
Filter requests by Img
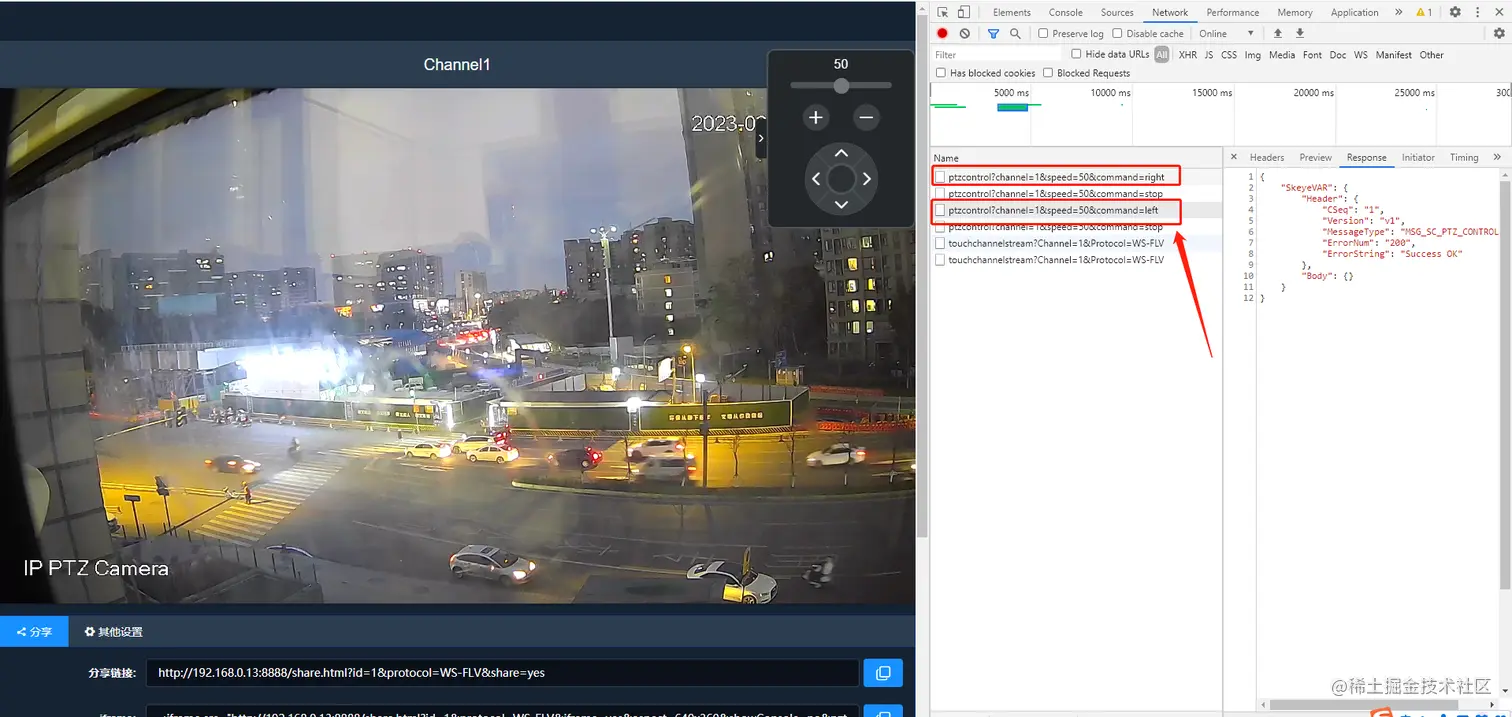(1252, 55)
